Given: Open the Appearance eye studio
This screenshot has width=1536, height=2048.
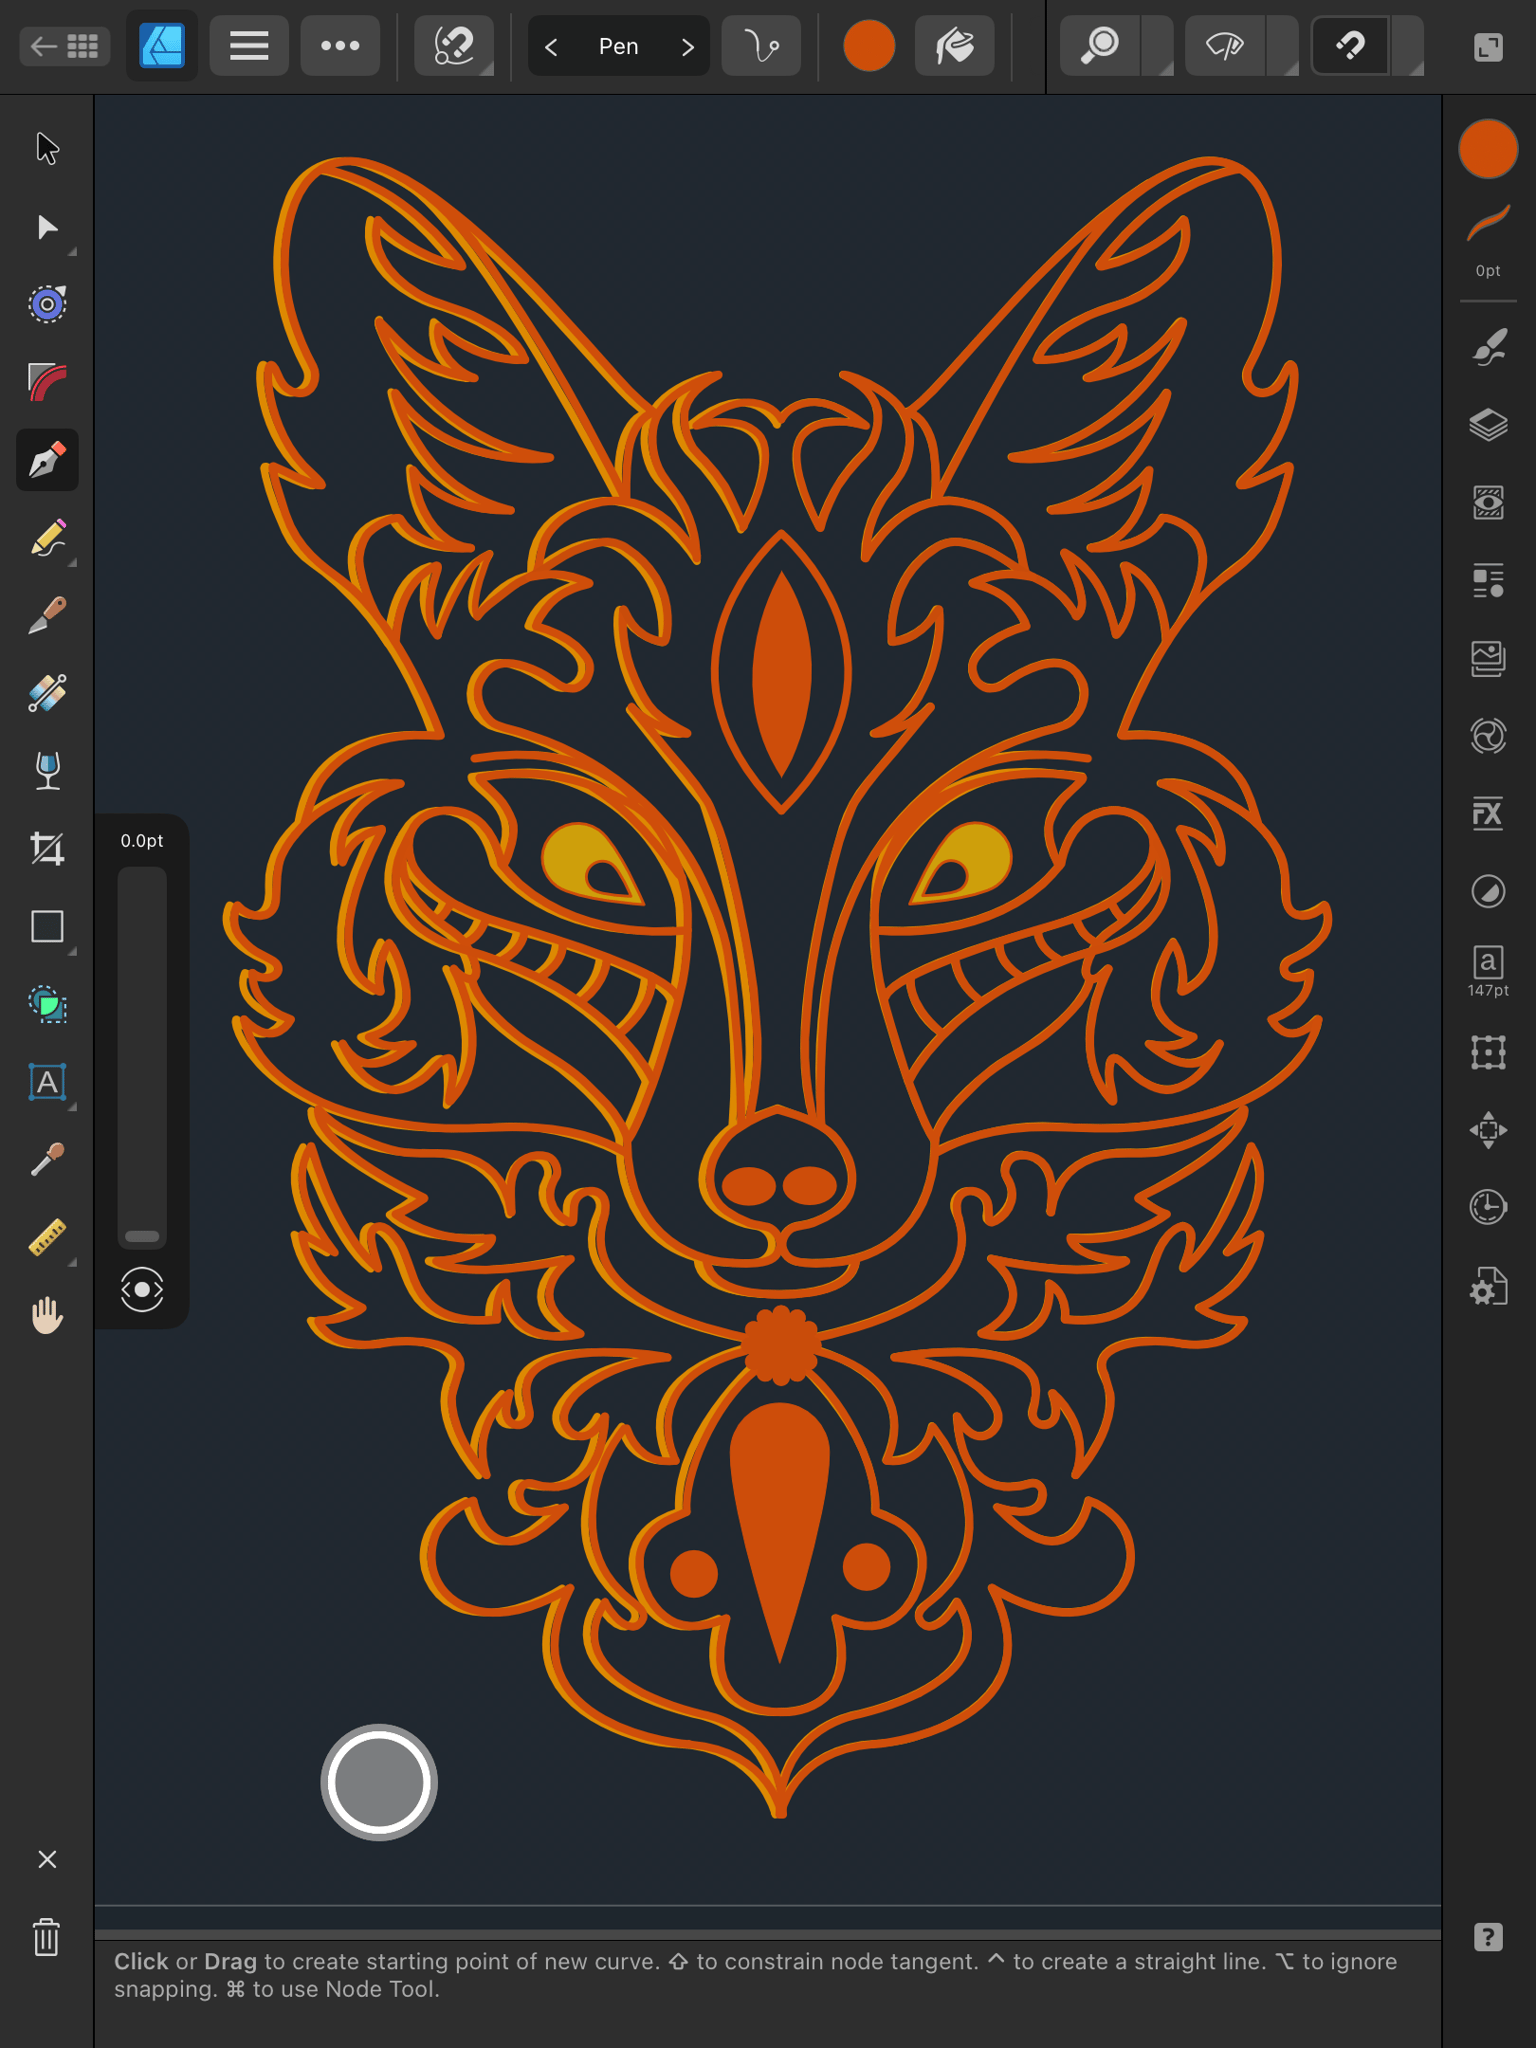Looking at the screenshot, I should pos(1488,503).
